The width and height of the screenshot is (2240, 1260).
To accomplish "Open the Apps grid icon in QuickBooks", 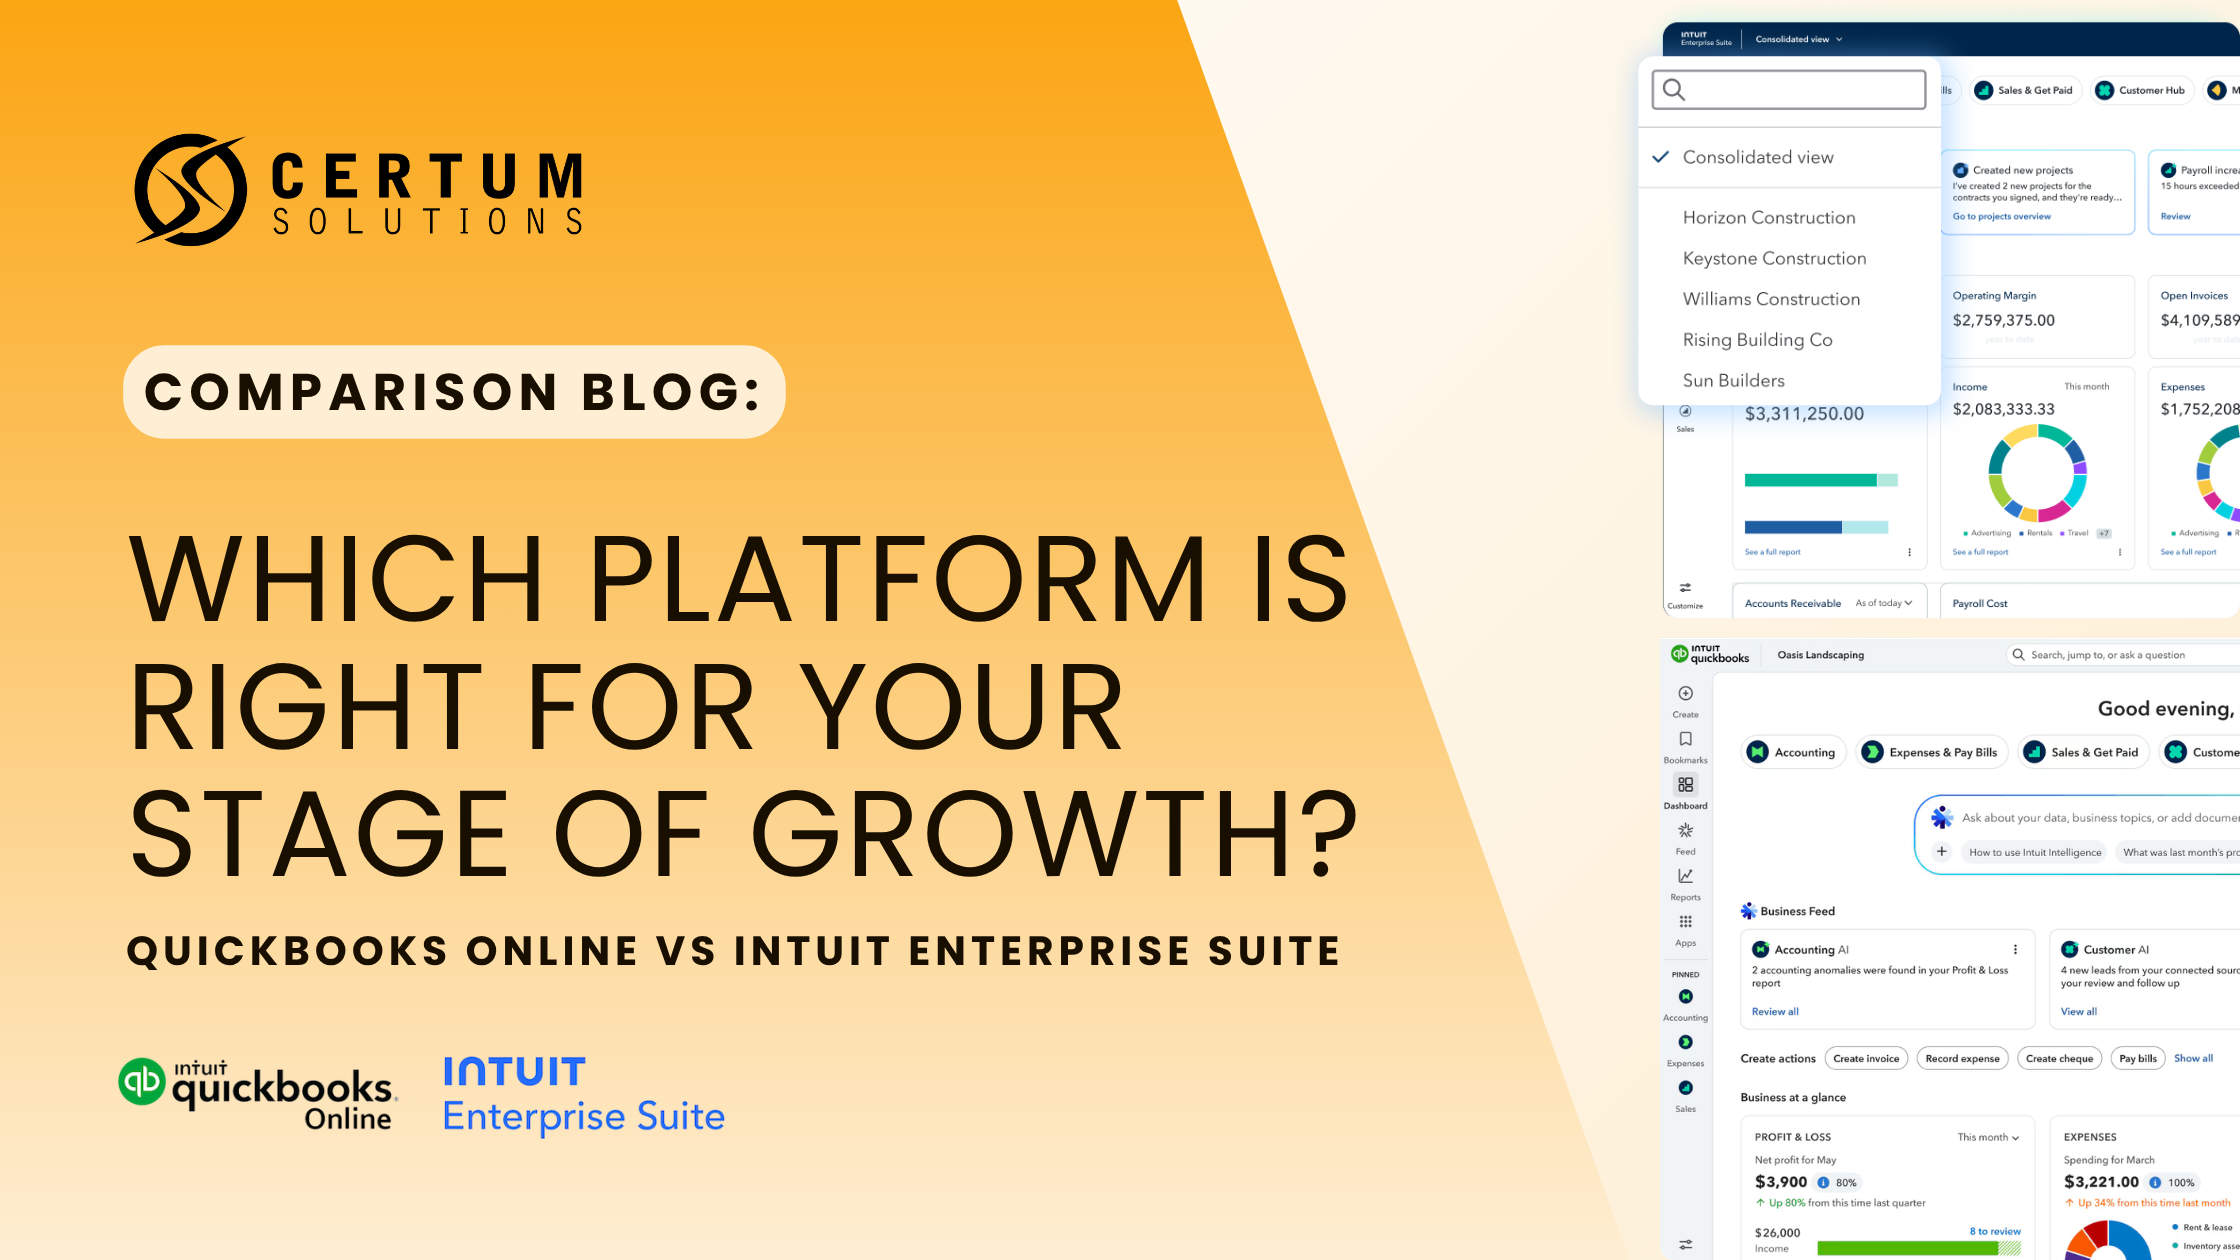I will pos(1685,922).
